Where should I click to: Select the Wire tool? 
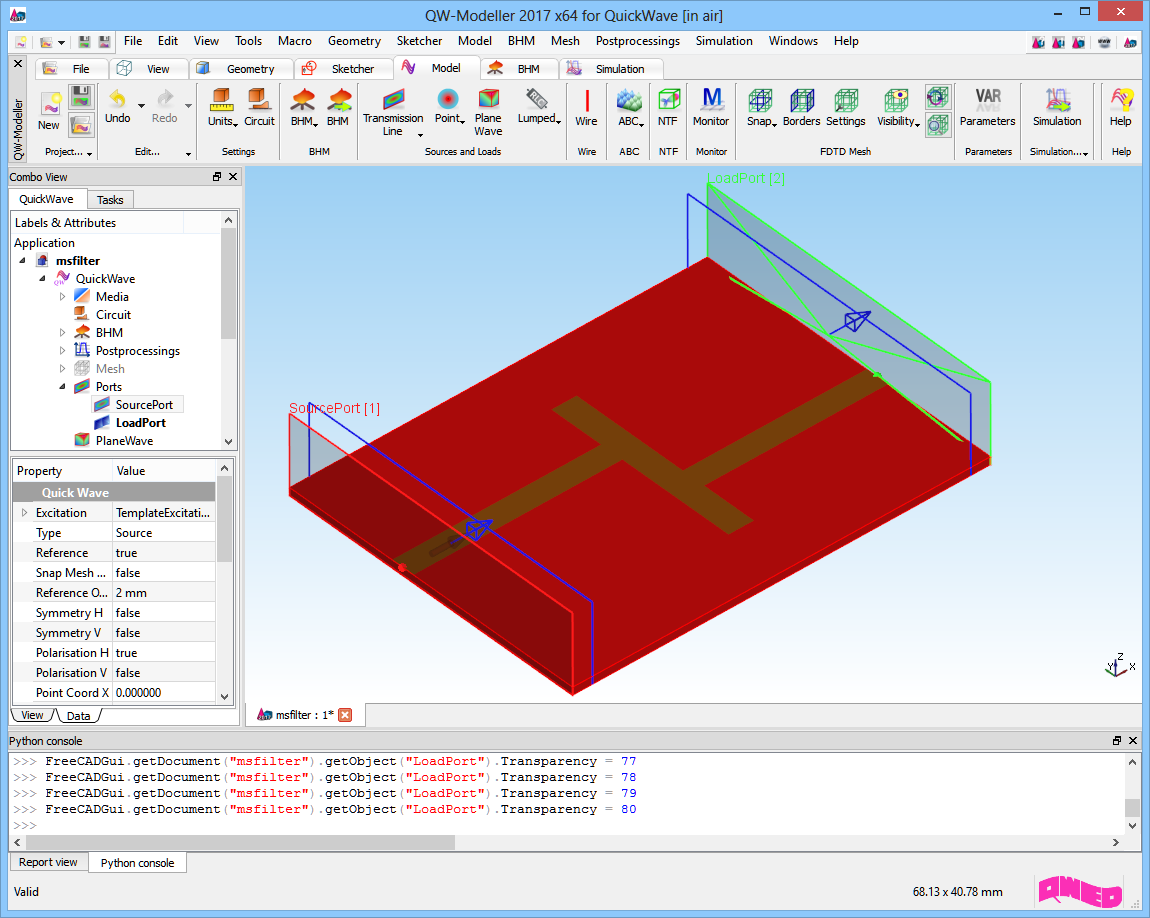point(587,100)
